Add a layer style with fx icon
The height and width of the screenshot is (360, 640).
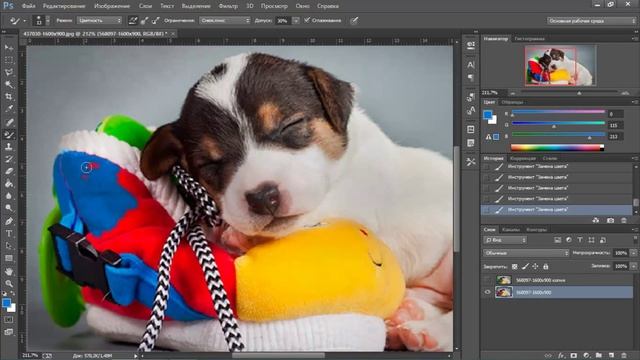pyautogui.click(x=561, y=356)
